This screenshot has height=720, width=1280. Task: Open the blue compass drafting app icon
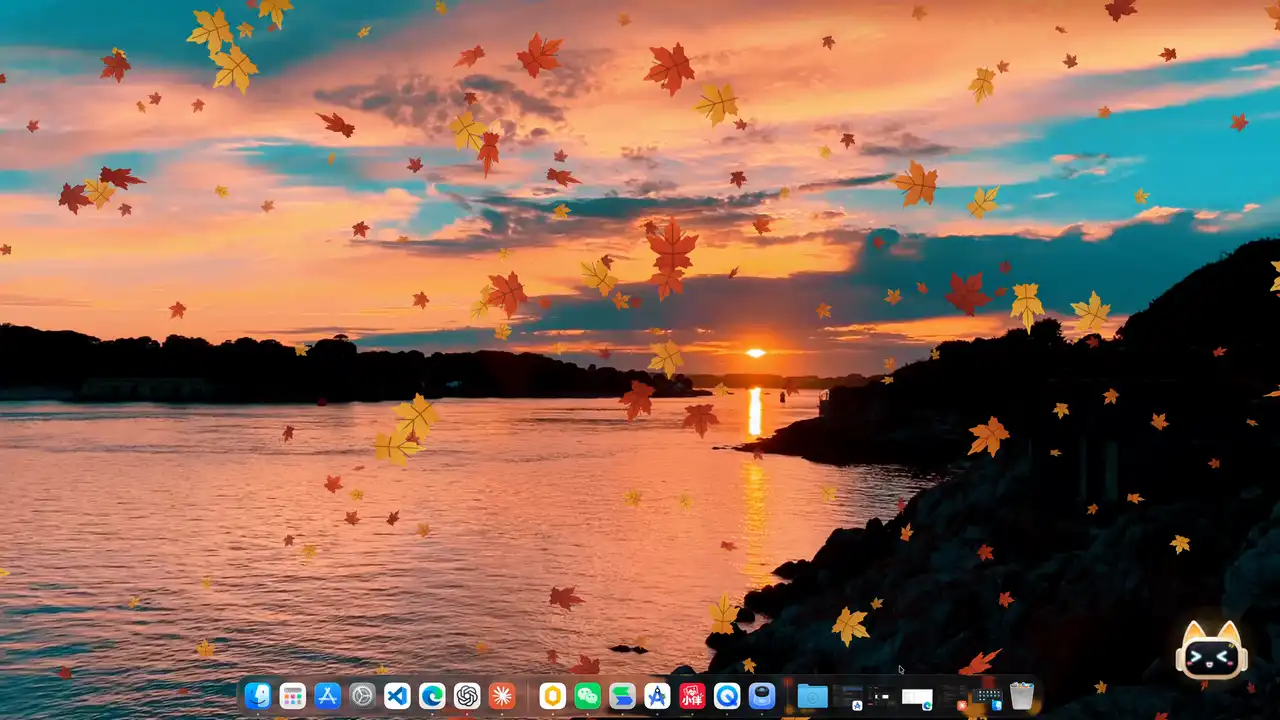point(657,696)
